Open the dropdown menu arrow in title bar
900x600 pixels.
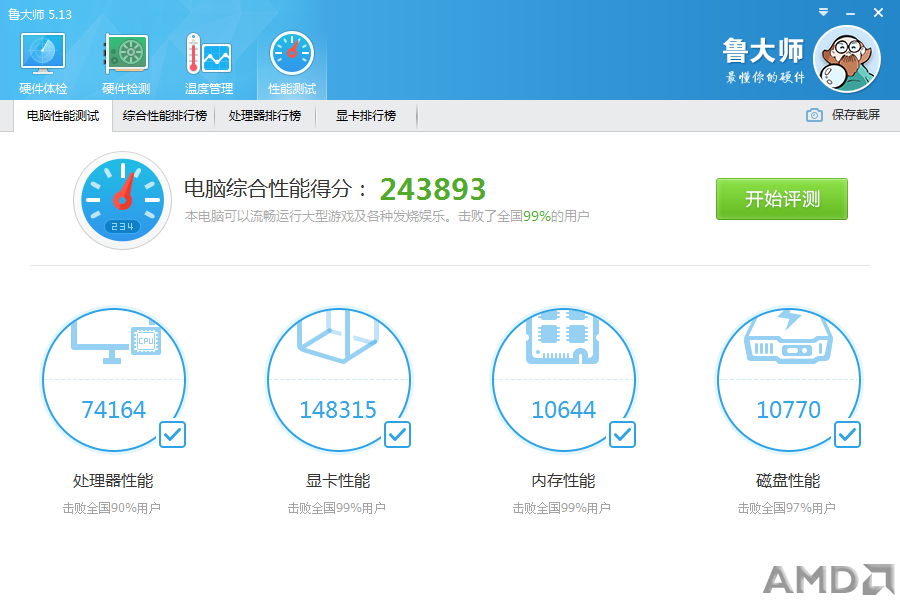coord(823,12)
